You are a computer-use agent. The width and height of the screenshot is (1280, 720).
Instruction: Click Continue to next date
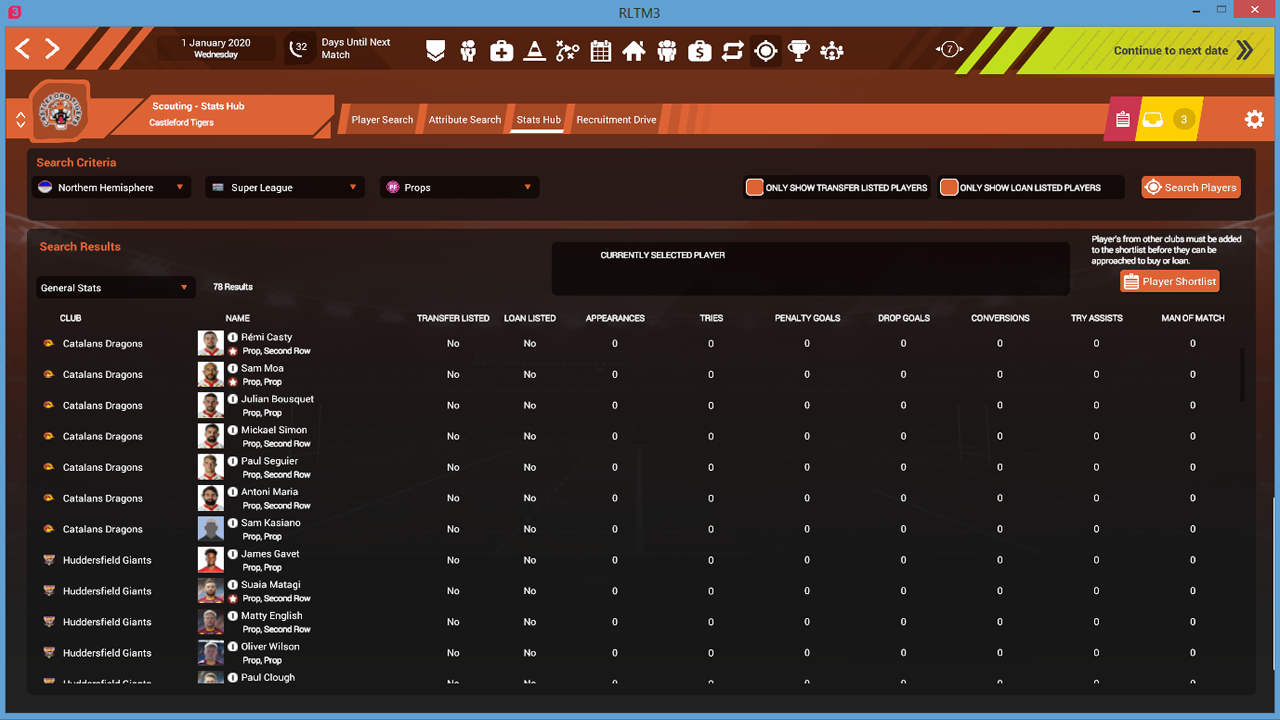coord(1183,50)
